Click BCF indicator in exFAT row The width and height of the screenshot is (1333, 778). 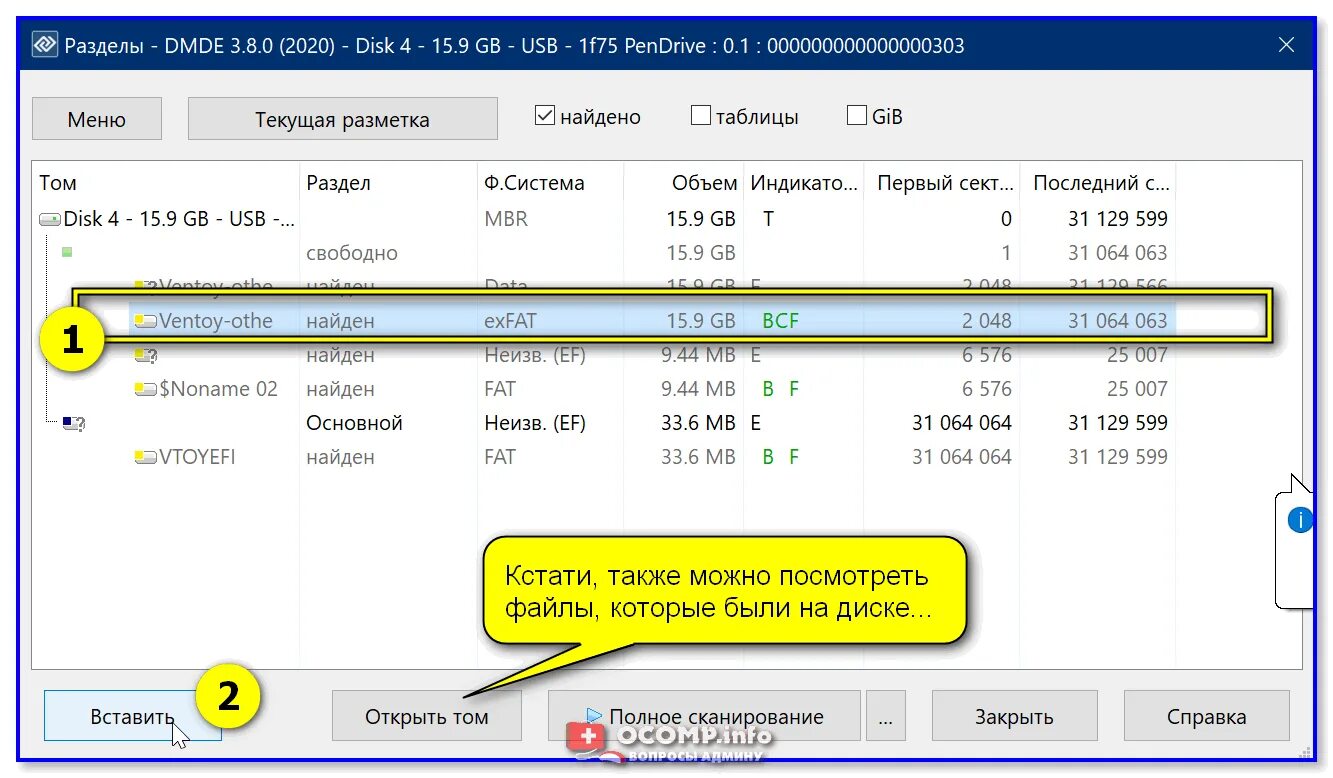(x=781, y=321)
